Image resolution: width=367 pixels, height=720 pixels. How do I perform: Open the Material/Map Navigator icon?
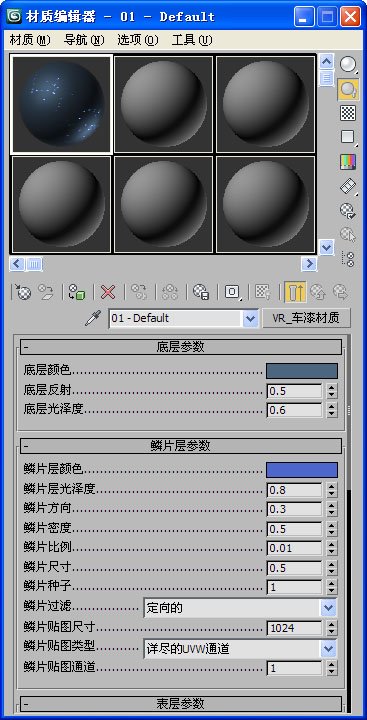coord(349,259)
